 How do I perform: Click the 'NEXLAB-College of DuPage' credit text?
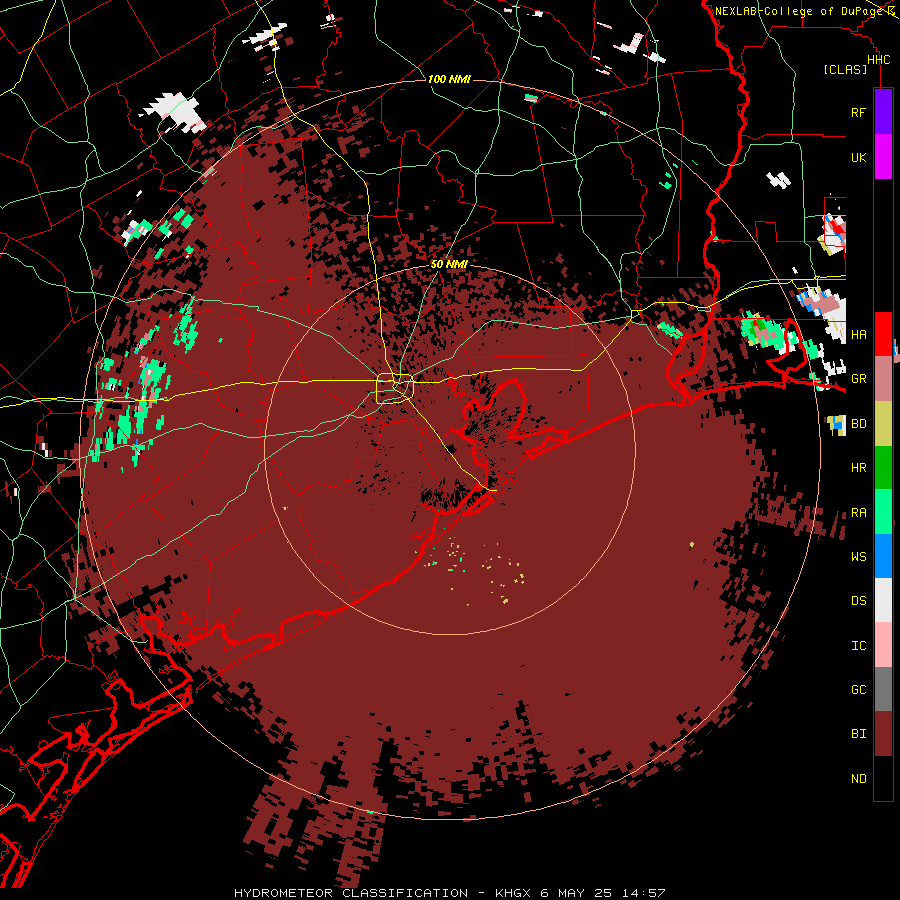[799, 11]
